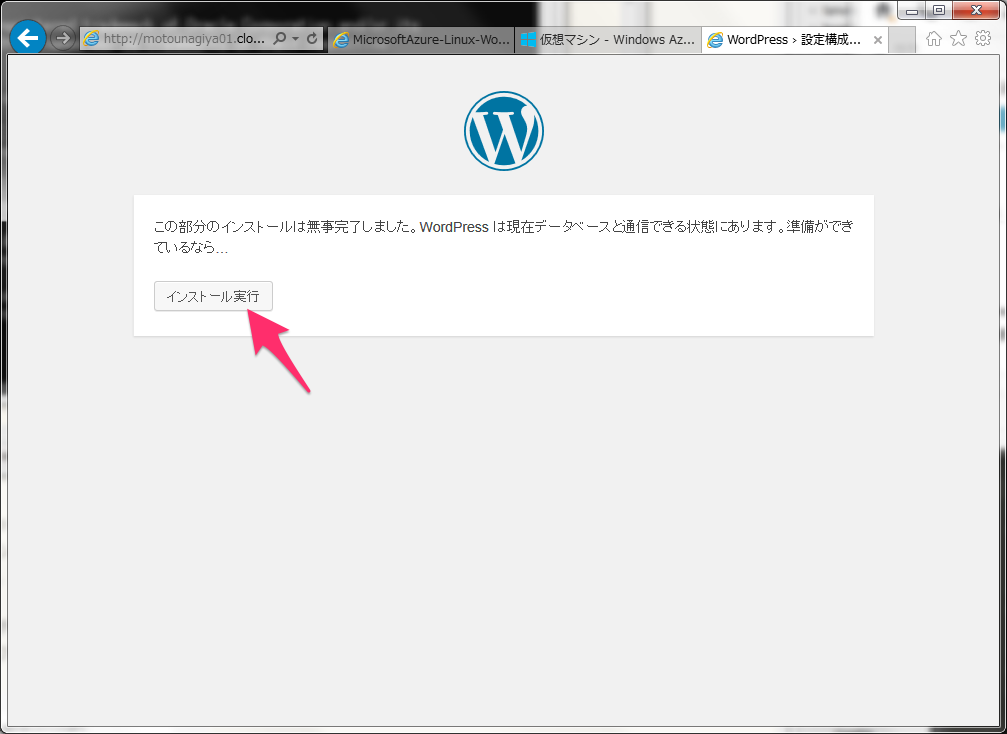The image size is (1007, 734).
Task: Click the インストール実行 button
Action: click(213, 296)
